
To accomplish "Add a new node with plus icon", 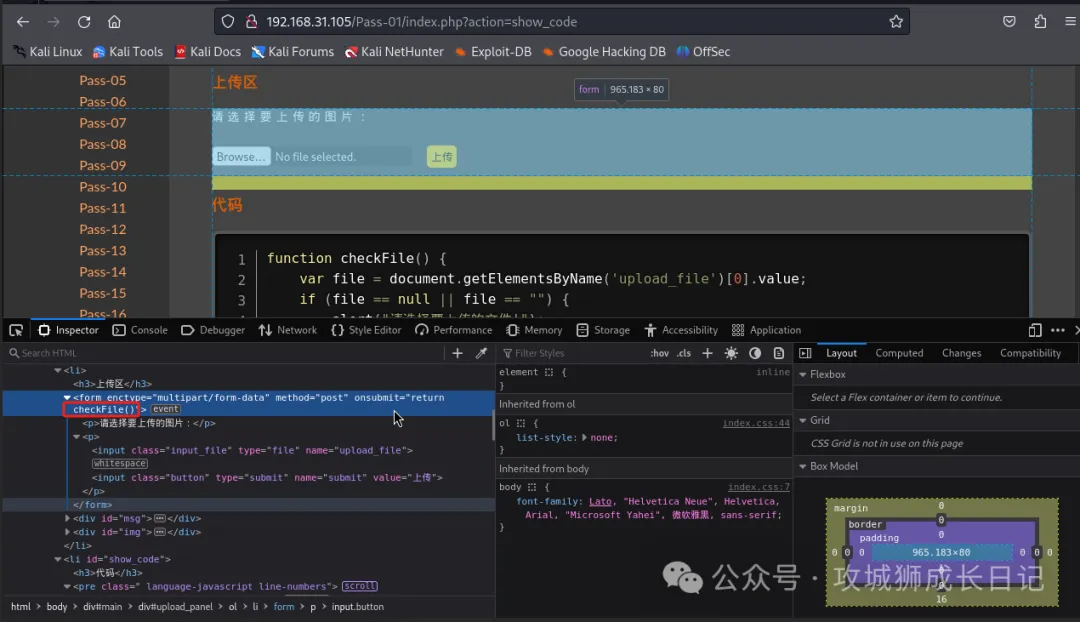I will [458, 353].
